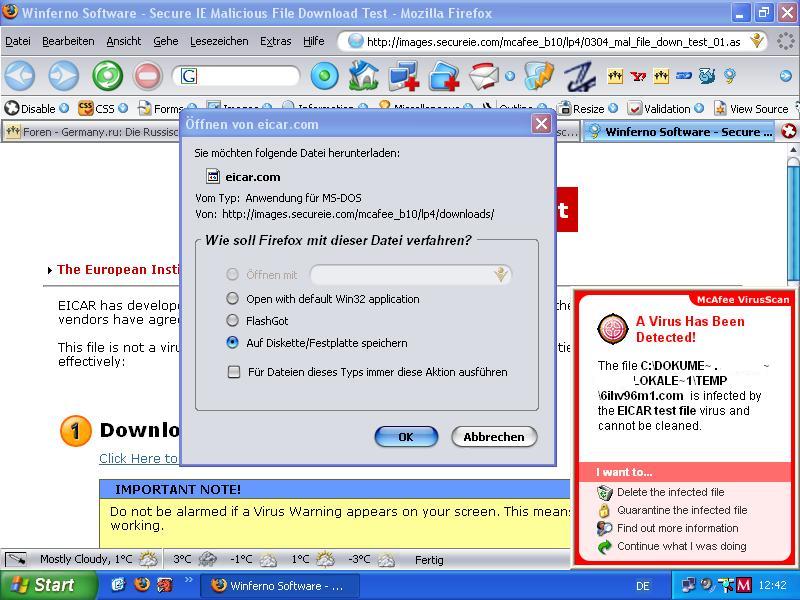Click the monitor icon with red plus
This screenshot has width=800, height=600.
tap(403, 76)
